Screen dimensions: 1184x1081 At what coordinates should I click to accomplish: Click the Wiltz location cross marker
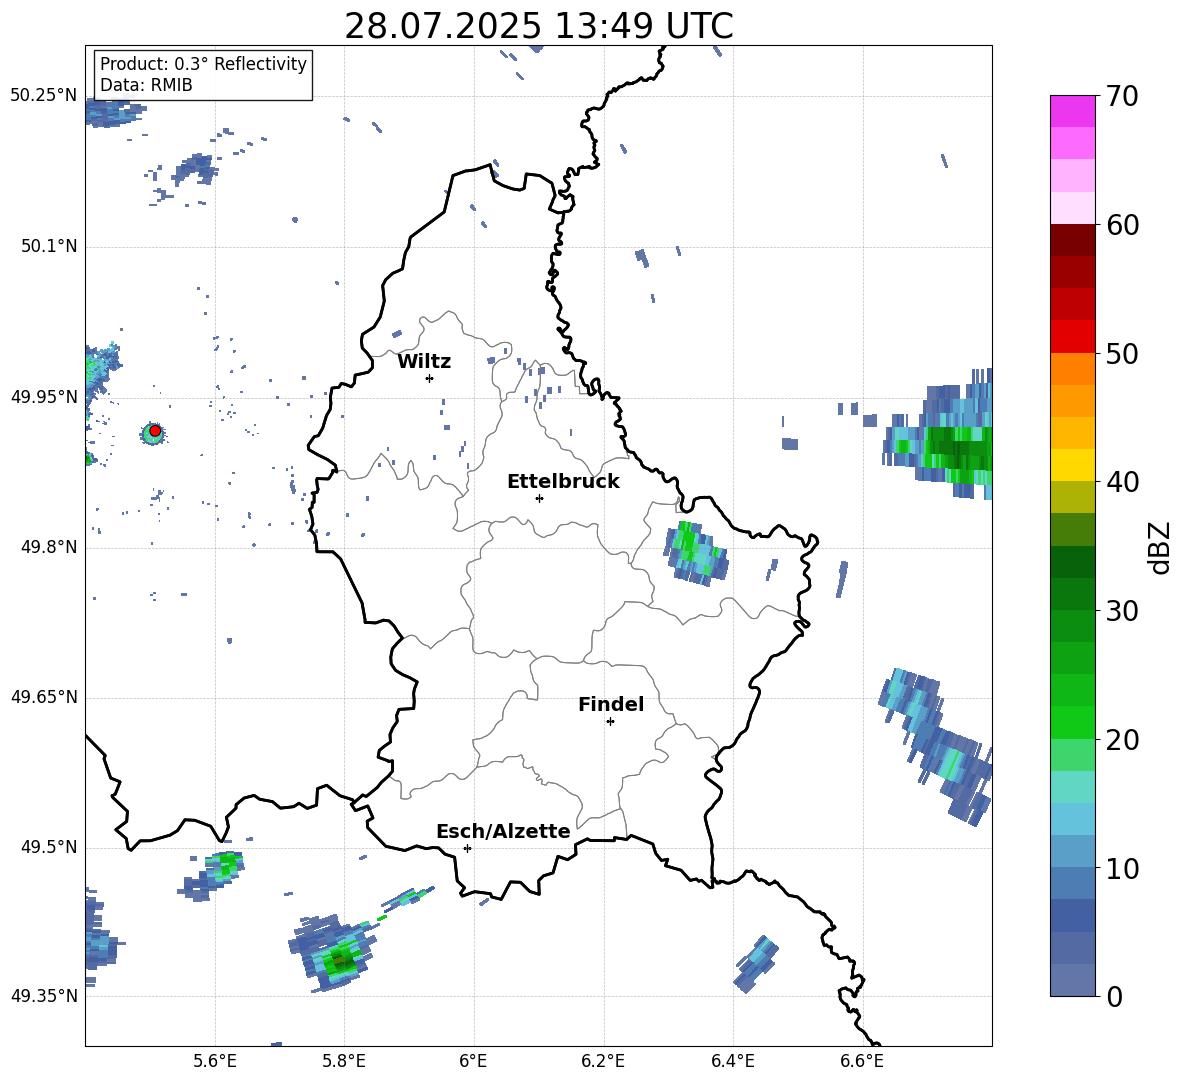[x=430, y=378]
